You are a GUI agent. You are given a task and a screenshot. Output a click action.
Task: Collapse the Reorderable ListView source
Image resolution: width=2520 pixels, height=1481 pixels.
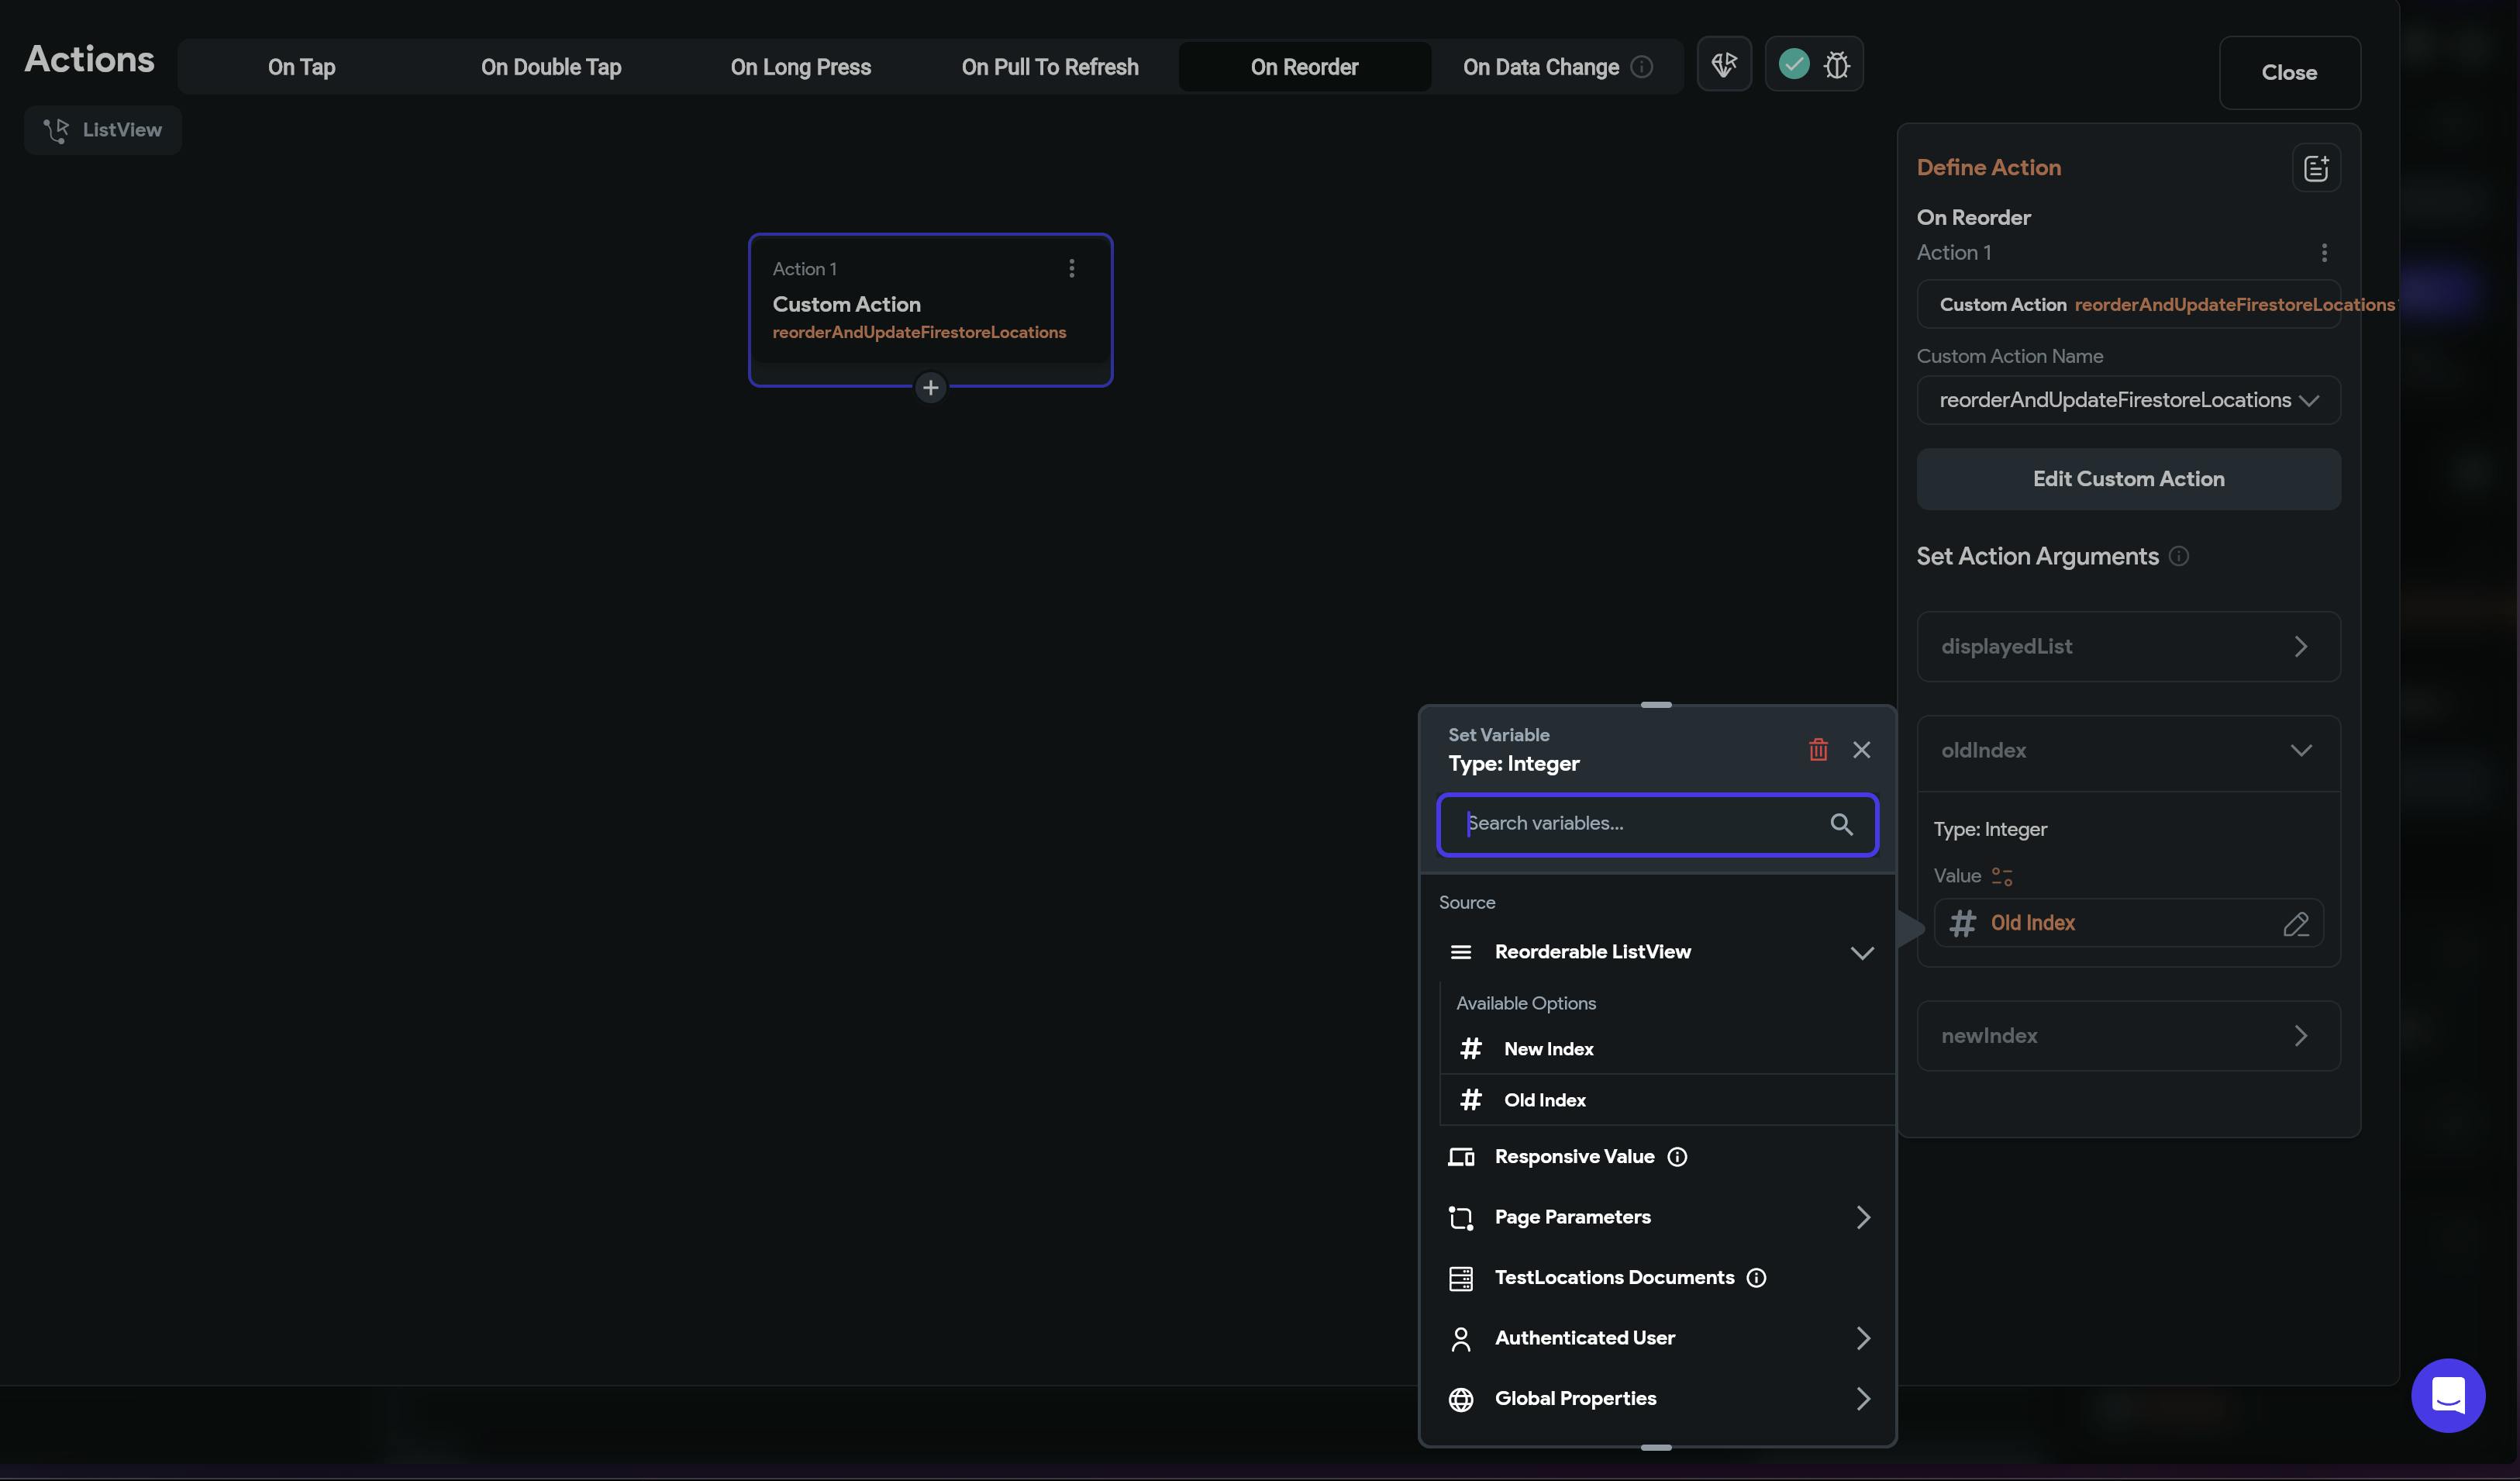tap(1861, 952)
